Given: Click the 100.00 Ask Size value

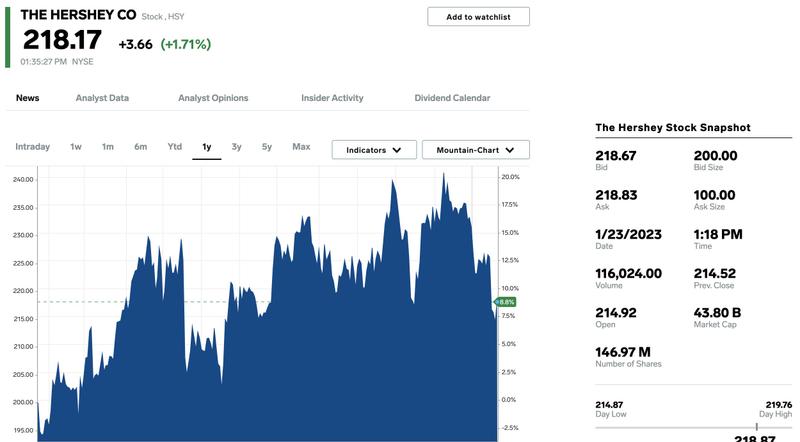Looking at the screenshot, I should (714, 195).
